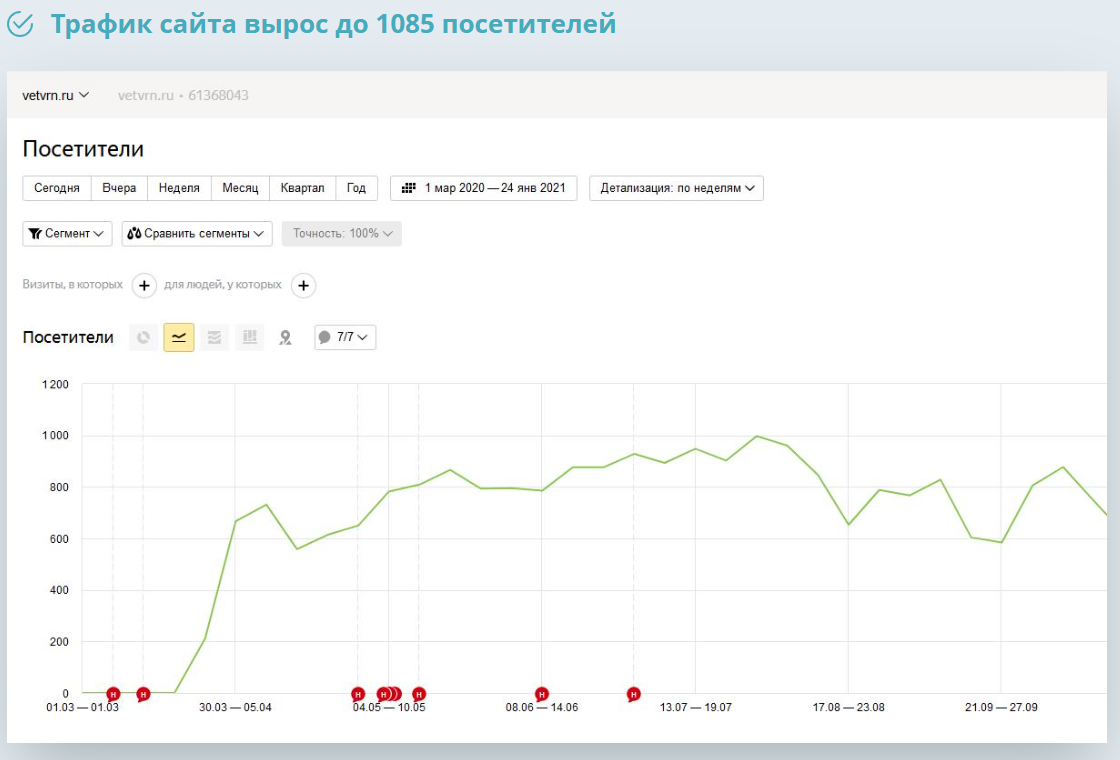
Task: Open calendar icon for date range
Action: (x=409, y=188)
